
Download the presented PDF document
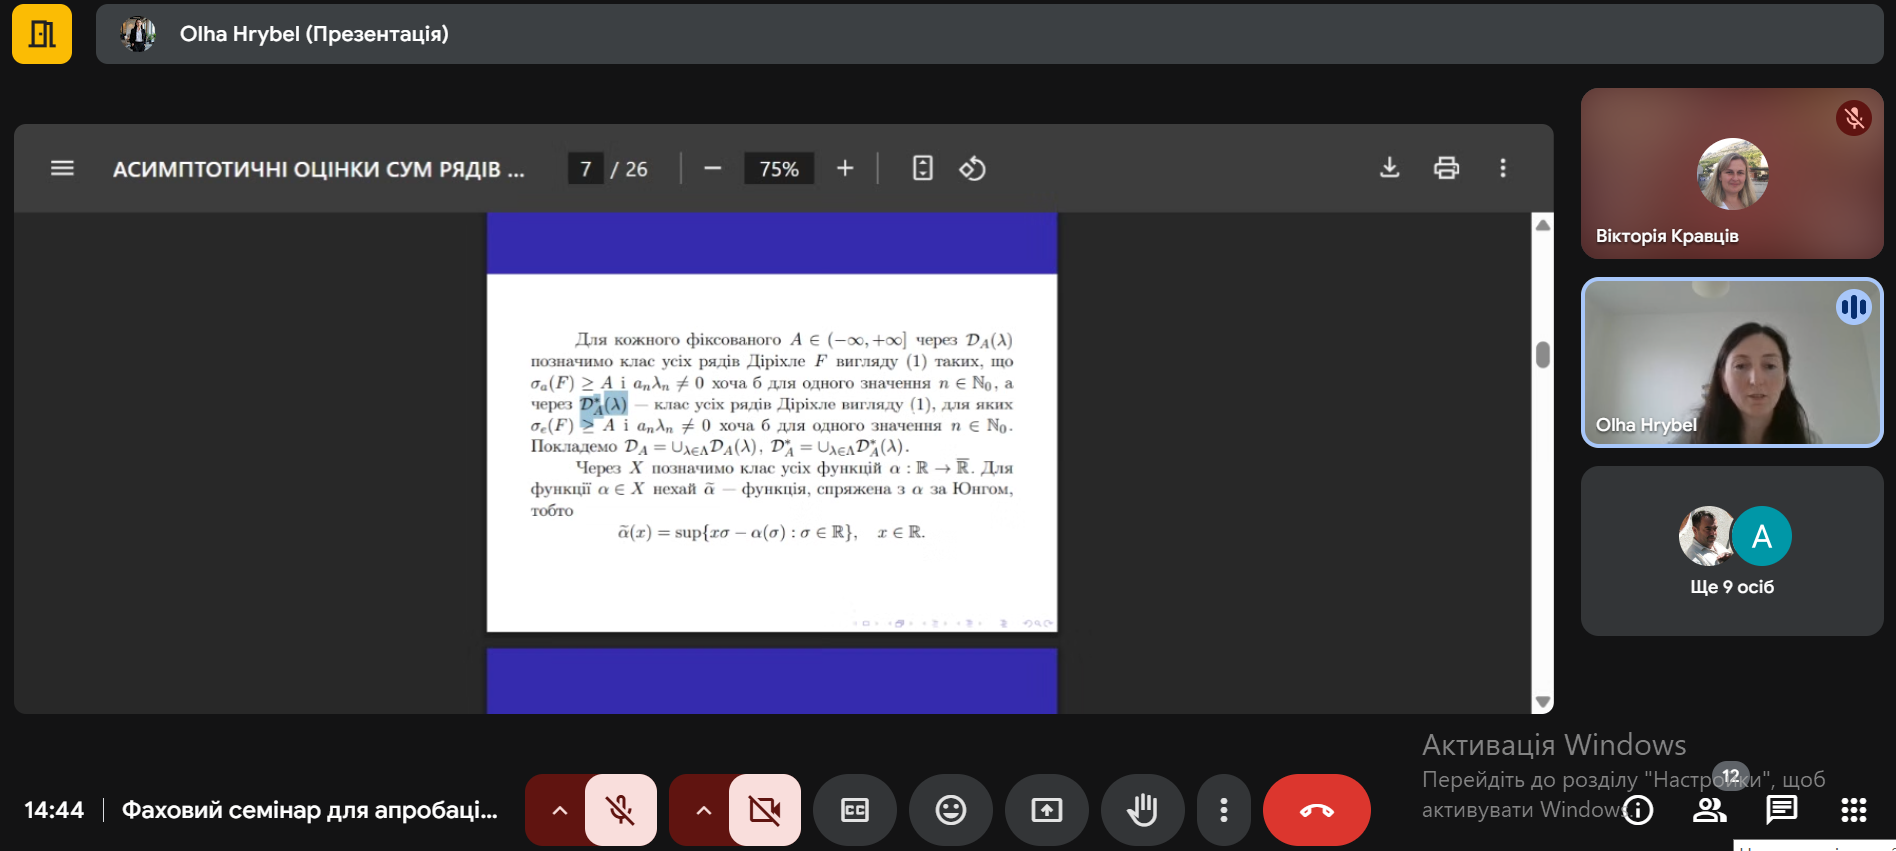pos(1389,168)
